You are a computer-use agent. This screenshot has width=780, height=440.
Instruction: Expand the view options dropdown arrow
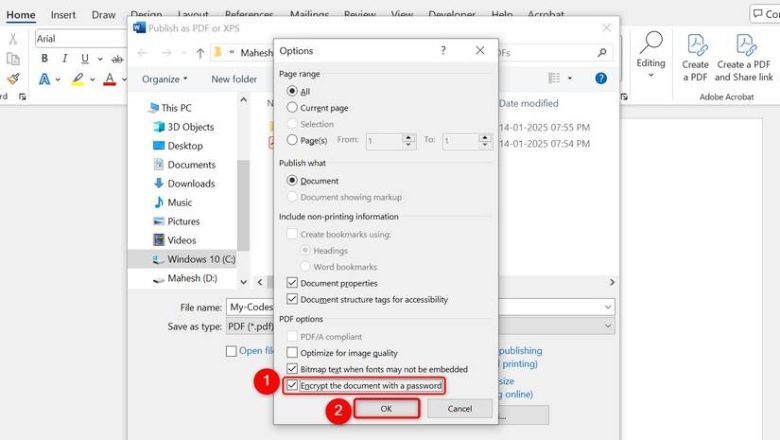570,78
